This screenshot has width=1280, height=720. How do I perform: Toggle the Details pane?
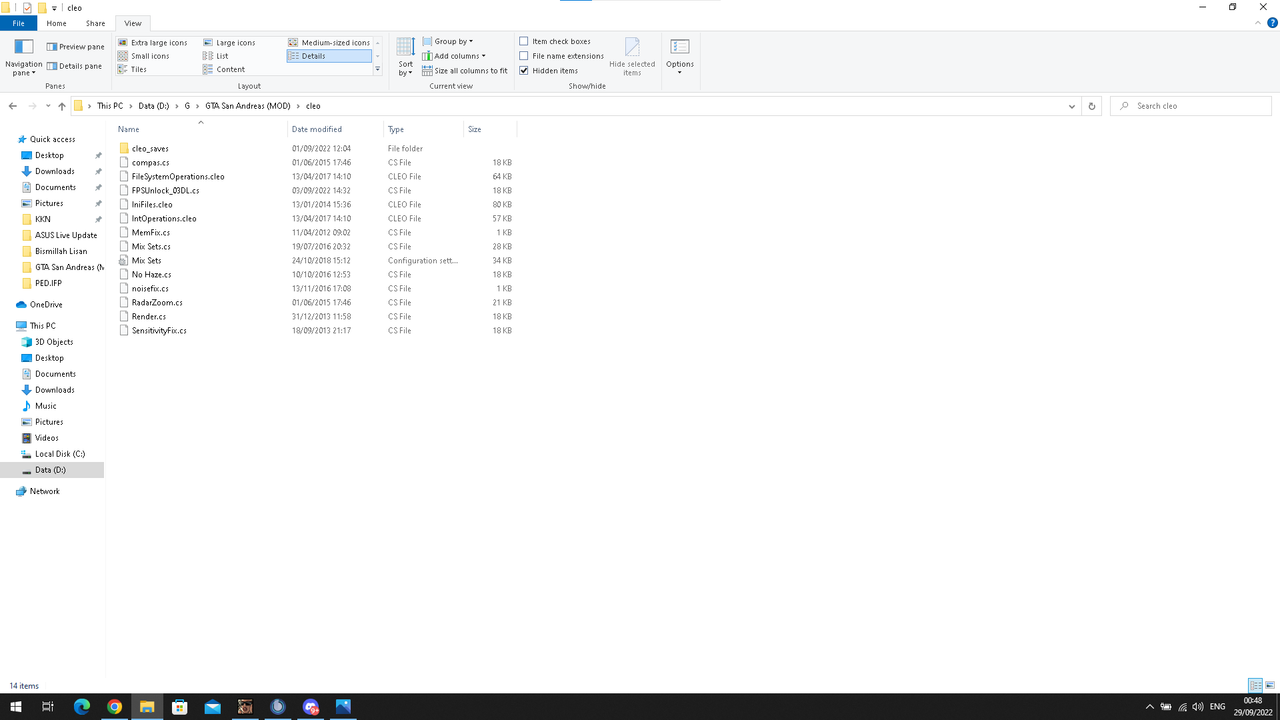click(x=74, y=66)
